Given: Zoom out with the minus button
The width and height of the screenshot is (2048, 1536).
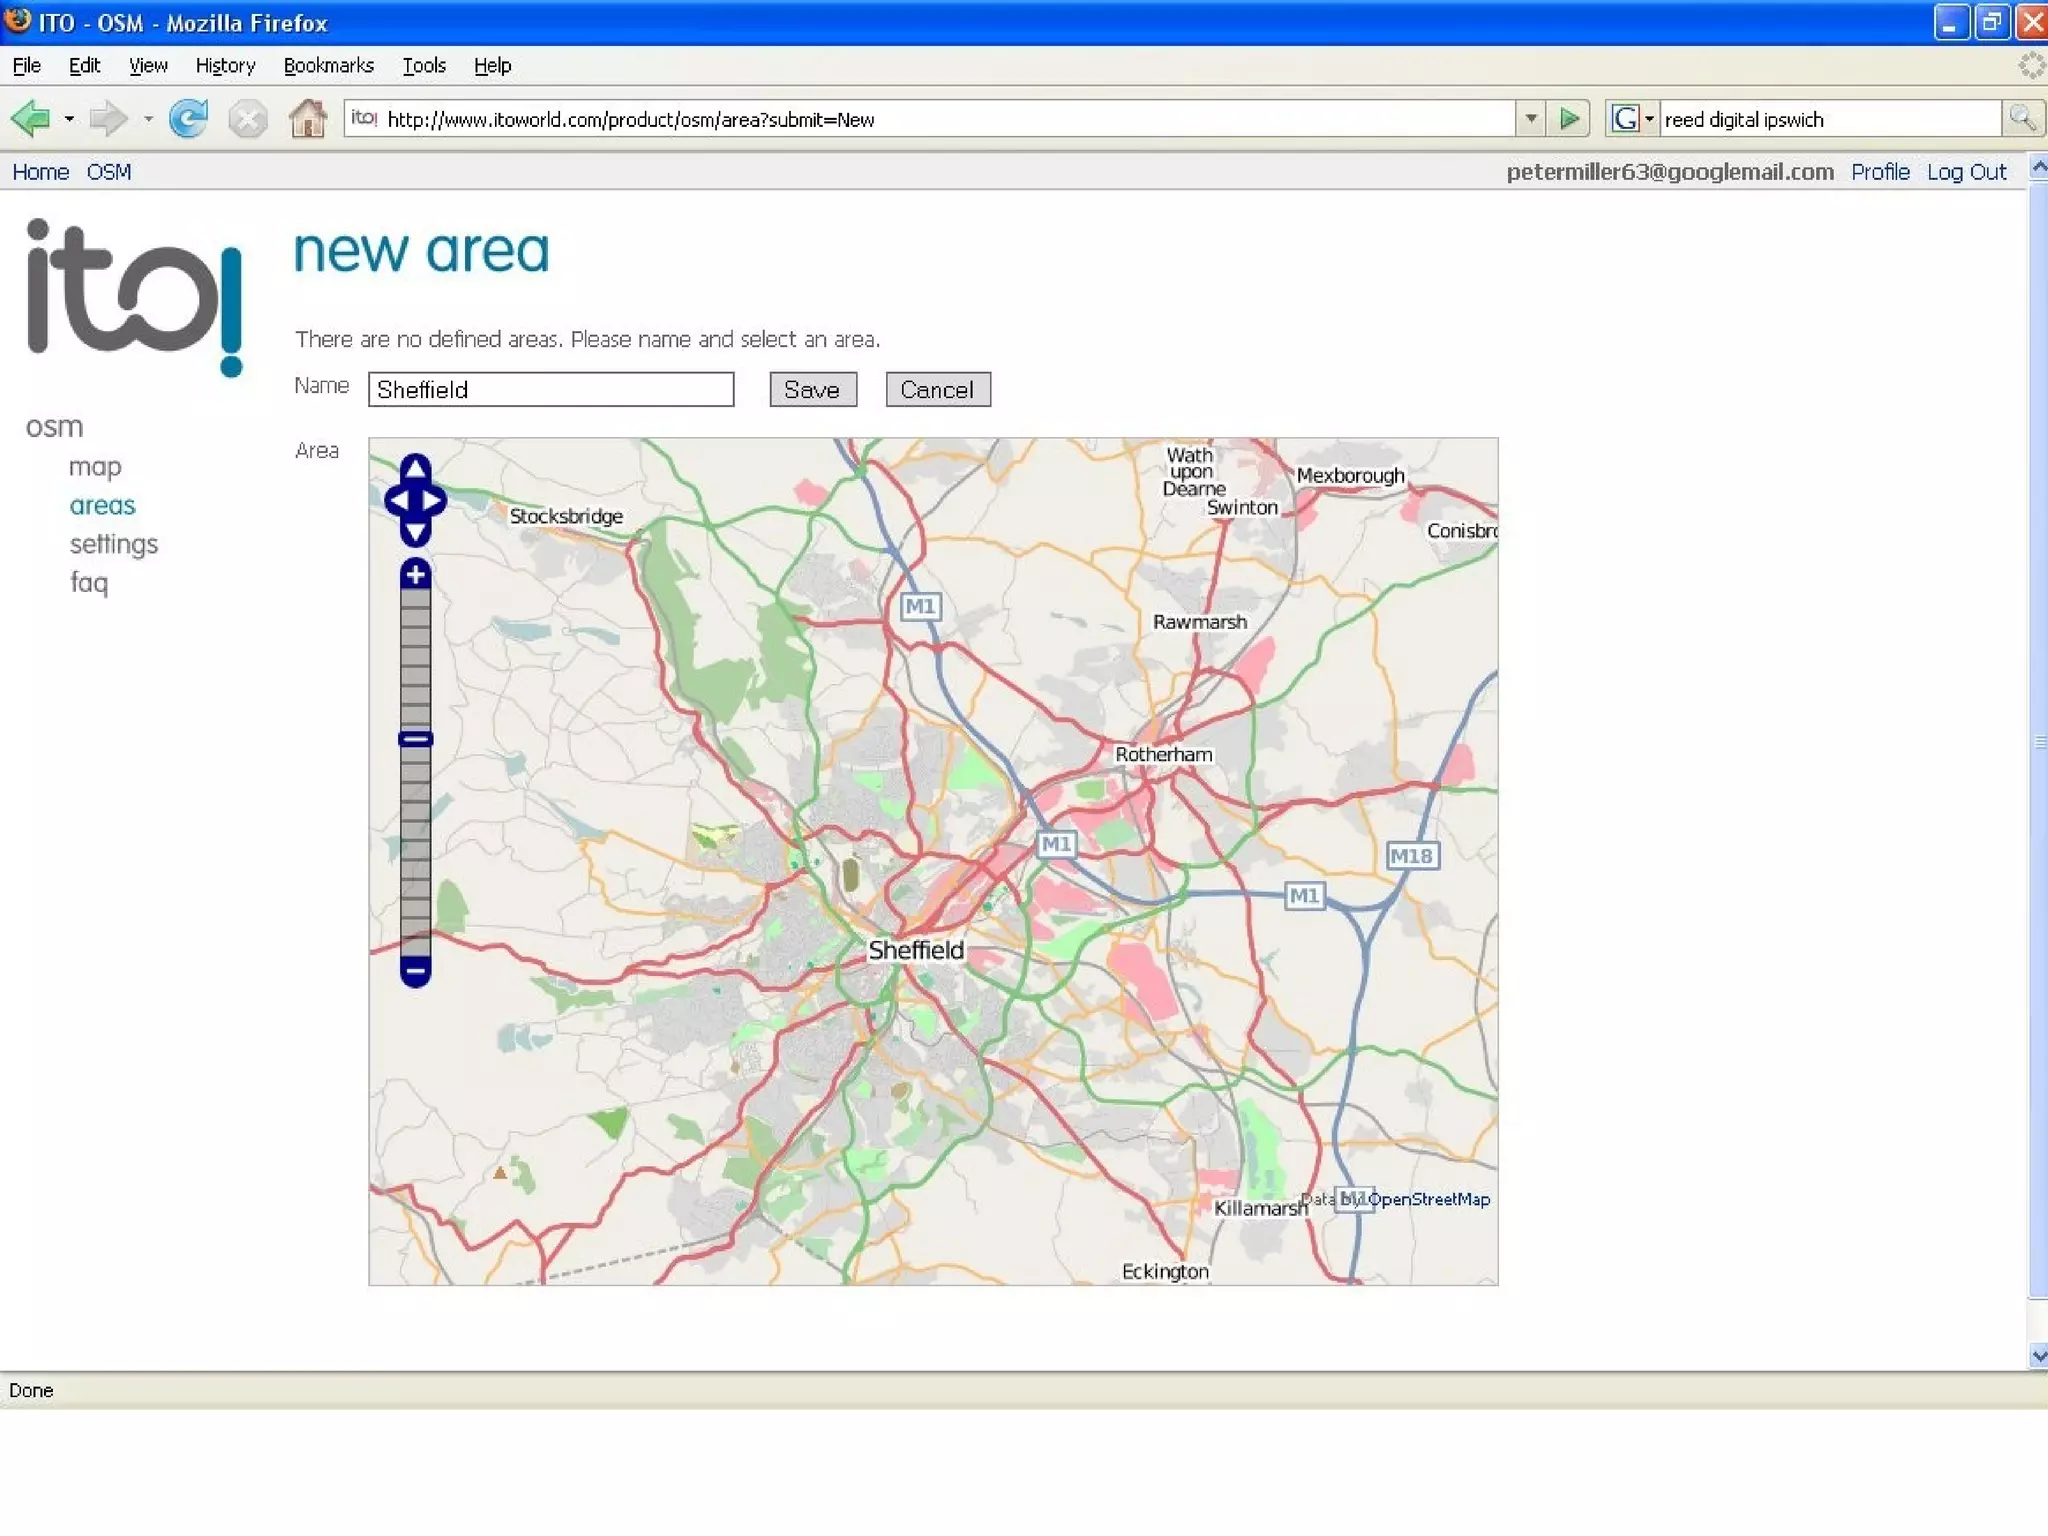Looking at the screenshot, I should pyautogui.click(x=415, y=970).
